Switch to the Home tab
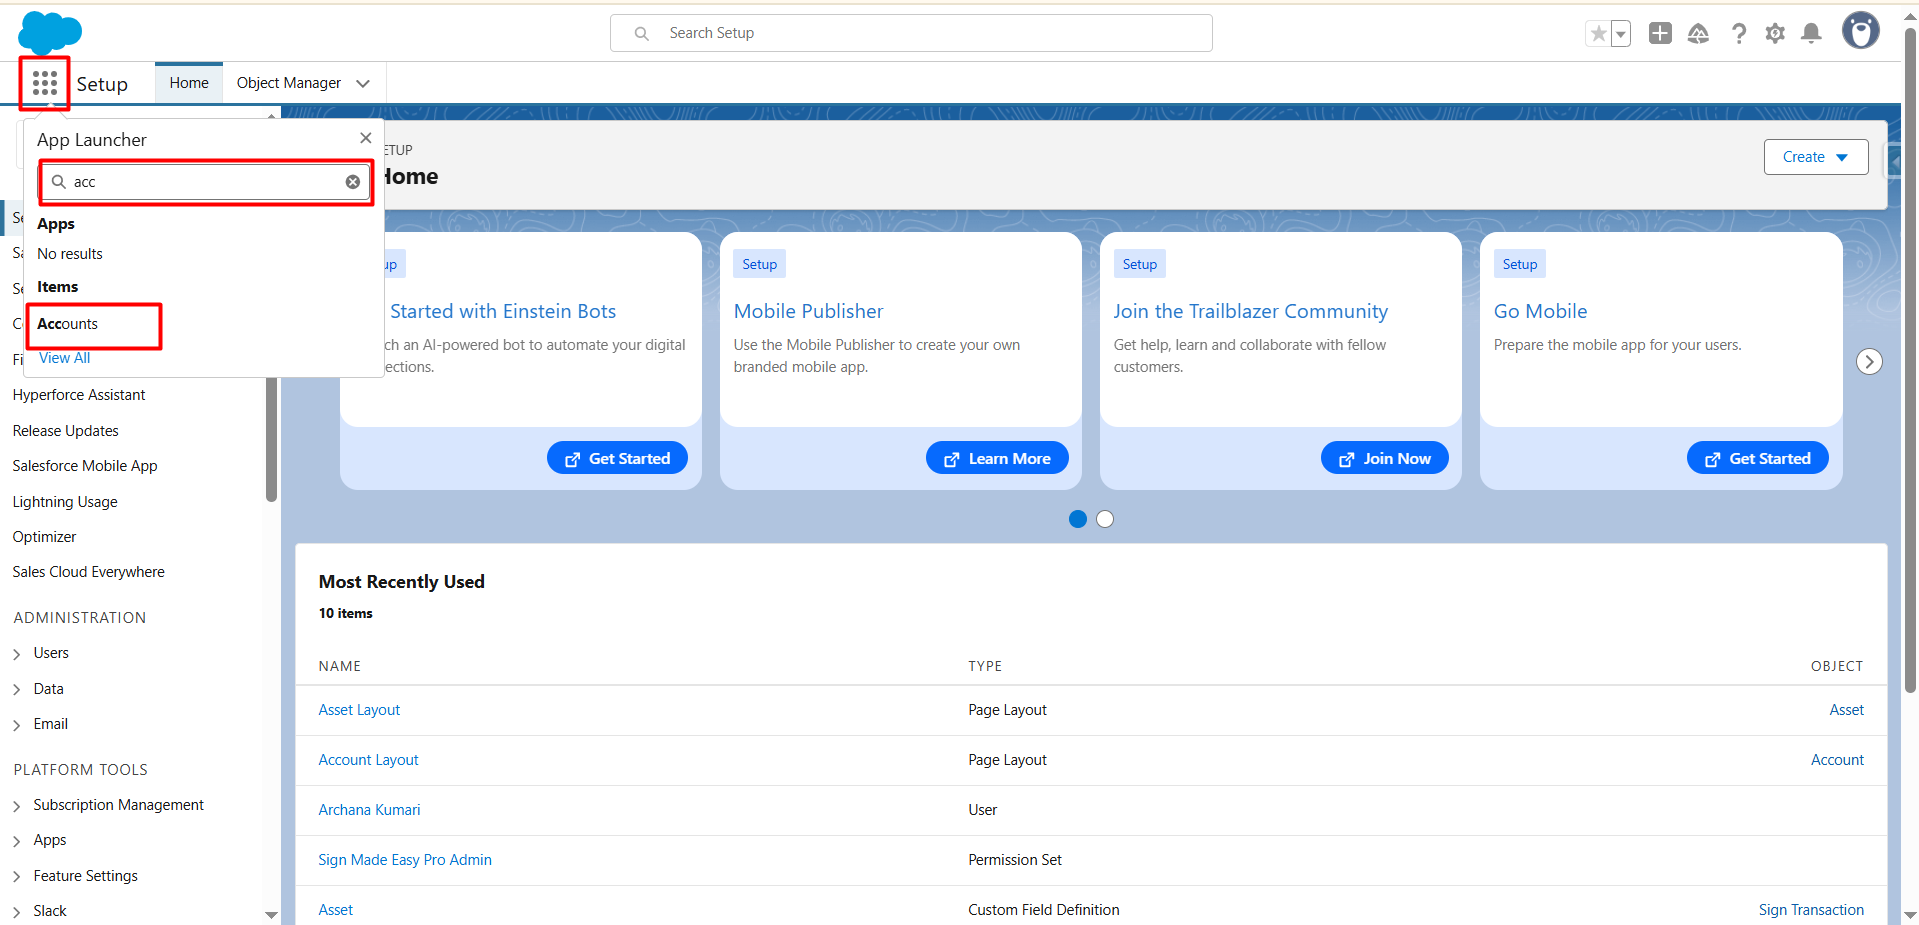This screenshot has width=1919, height=925. coord(189,83)
